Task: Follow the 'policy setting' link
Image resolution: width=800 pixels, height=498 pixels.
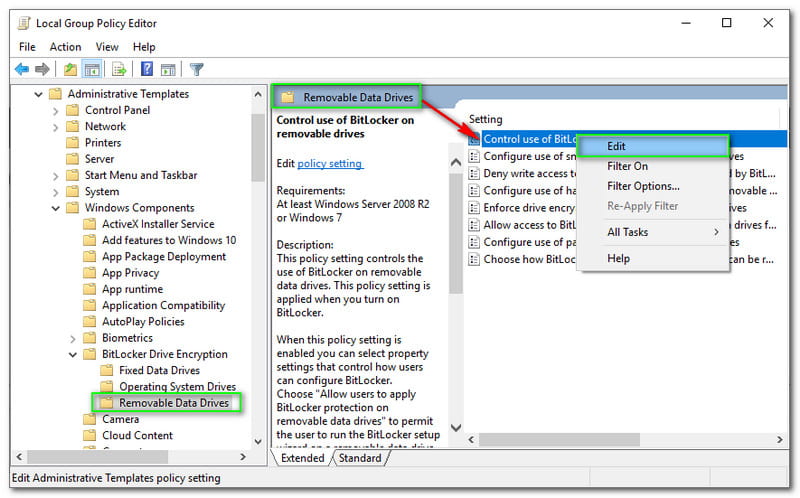Action: click(x=330, y=163)
